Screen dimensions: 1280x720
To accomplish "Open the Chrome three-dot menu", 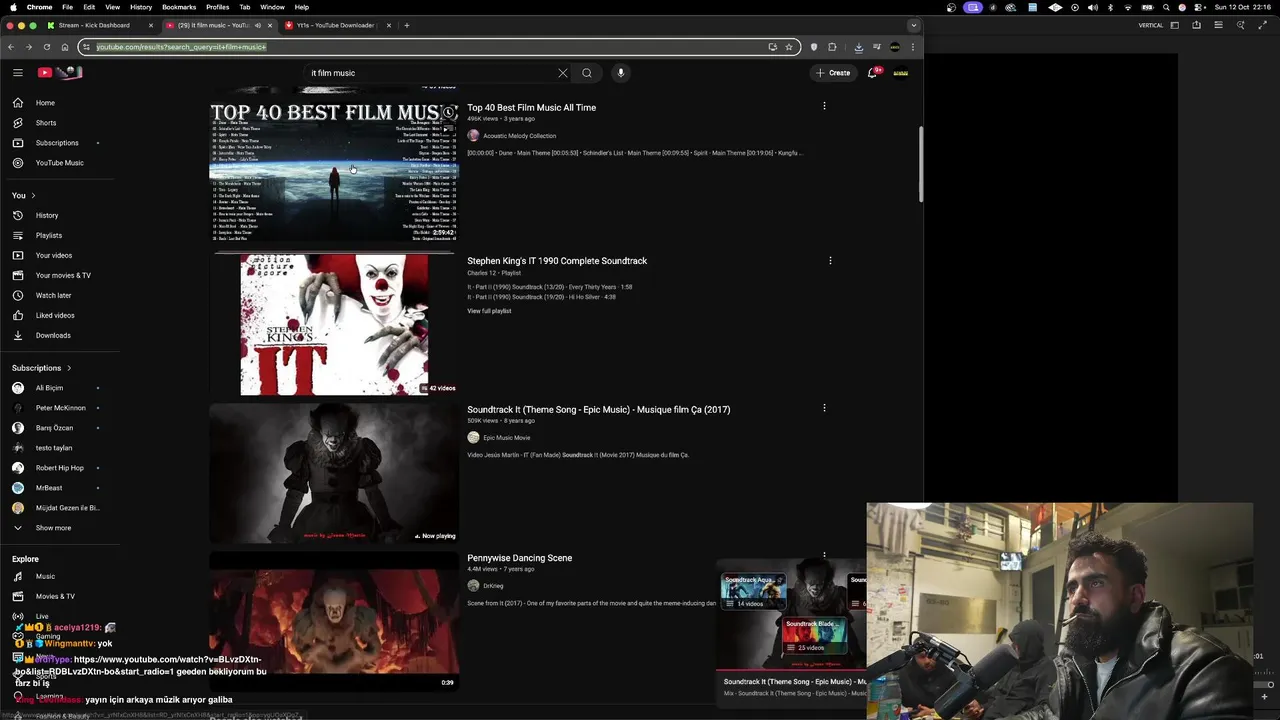I will (x=913, y=47).
